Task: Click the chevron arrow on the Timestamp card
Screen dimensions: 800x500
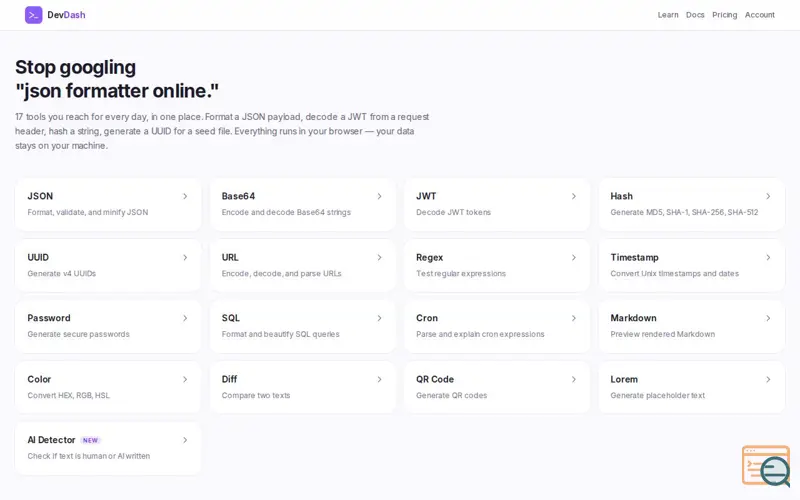Action: point(768,258)
